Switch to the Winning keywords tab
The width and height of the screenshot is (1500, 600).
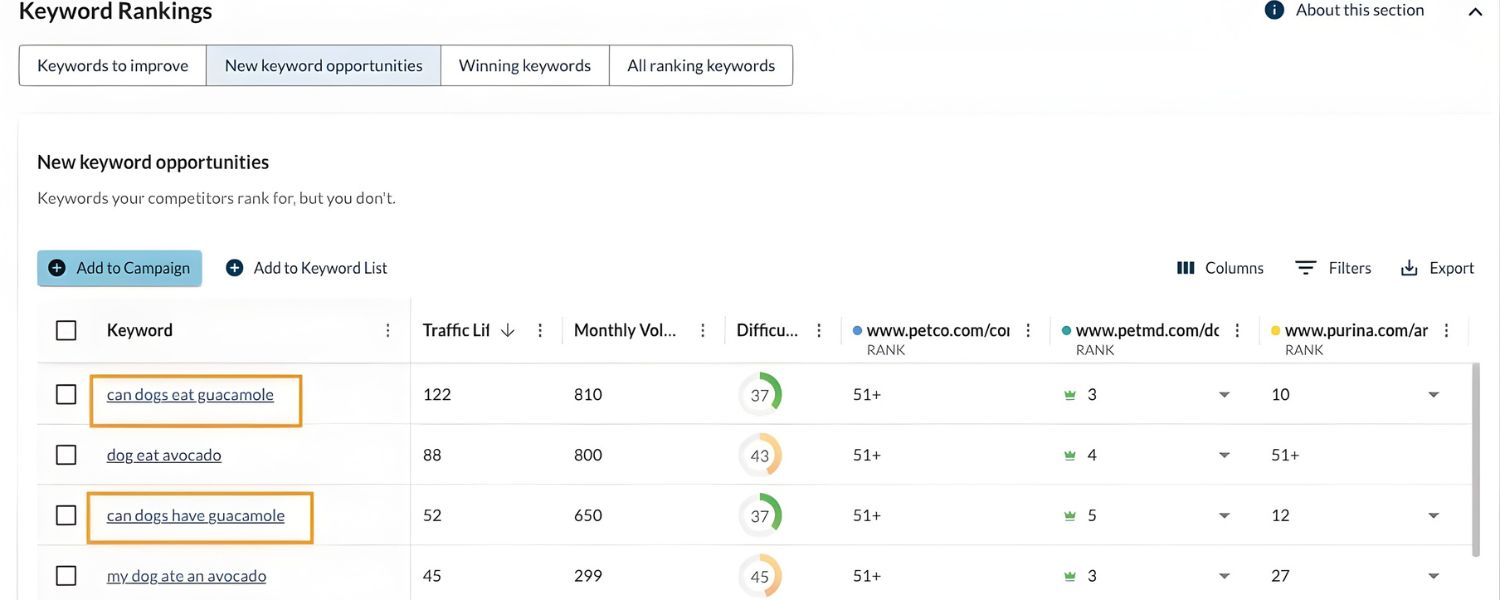tap(524, 65)
